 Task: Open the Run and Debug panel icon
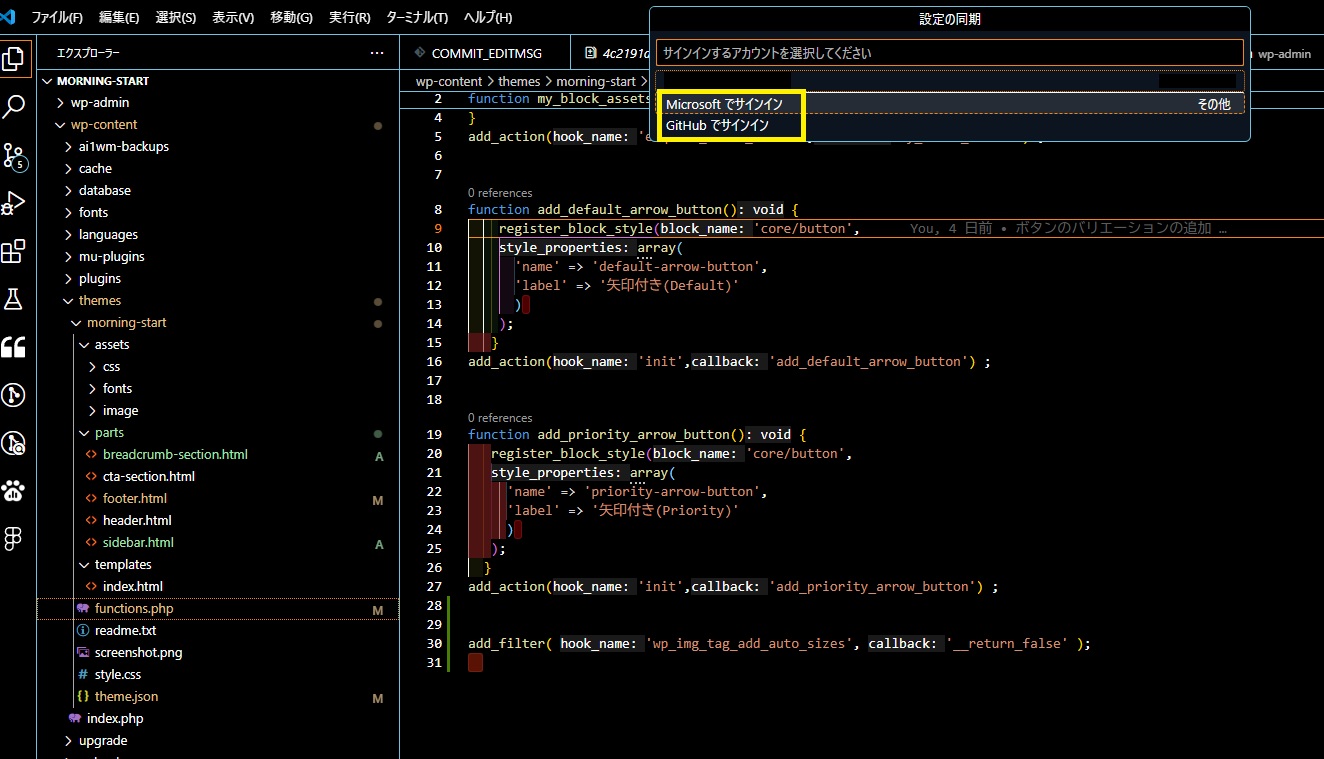point(15,203)
